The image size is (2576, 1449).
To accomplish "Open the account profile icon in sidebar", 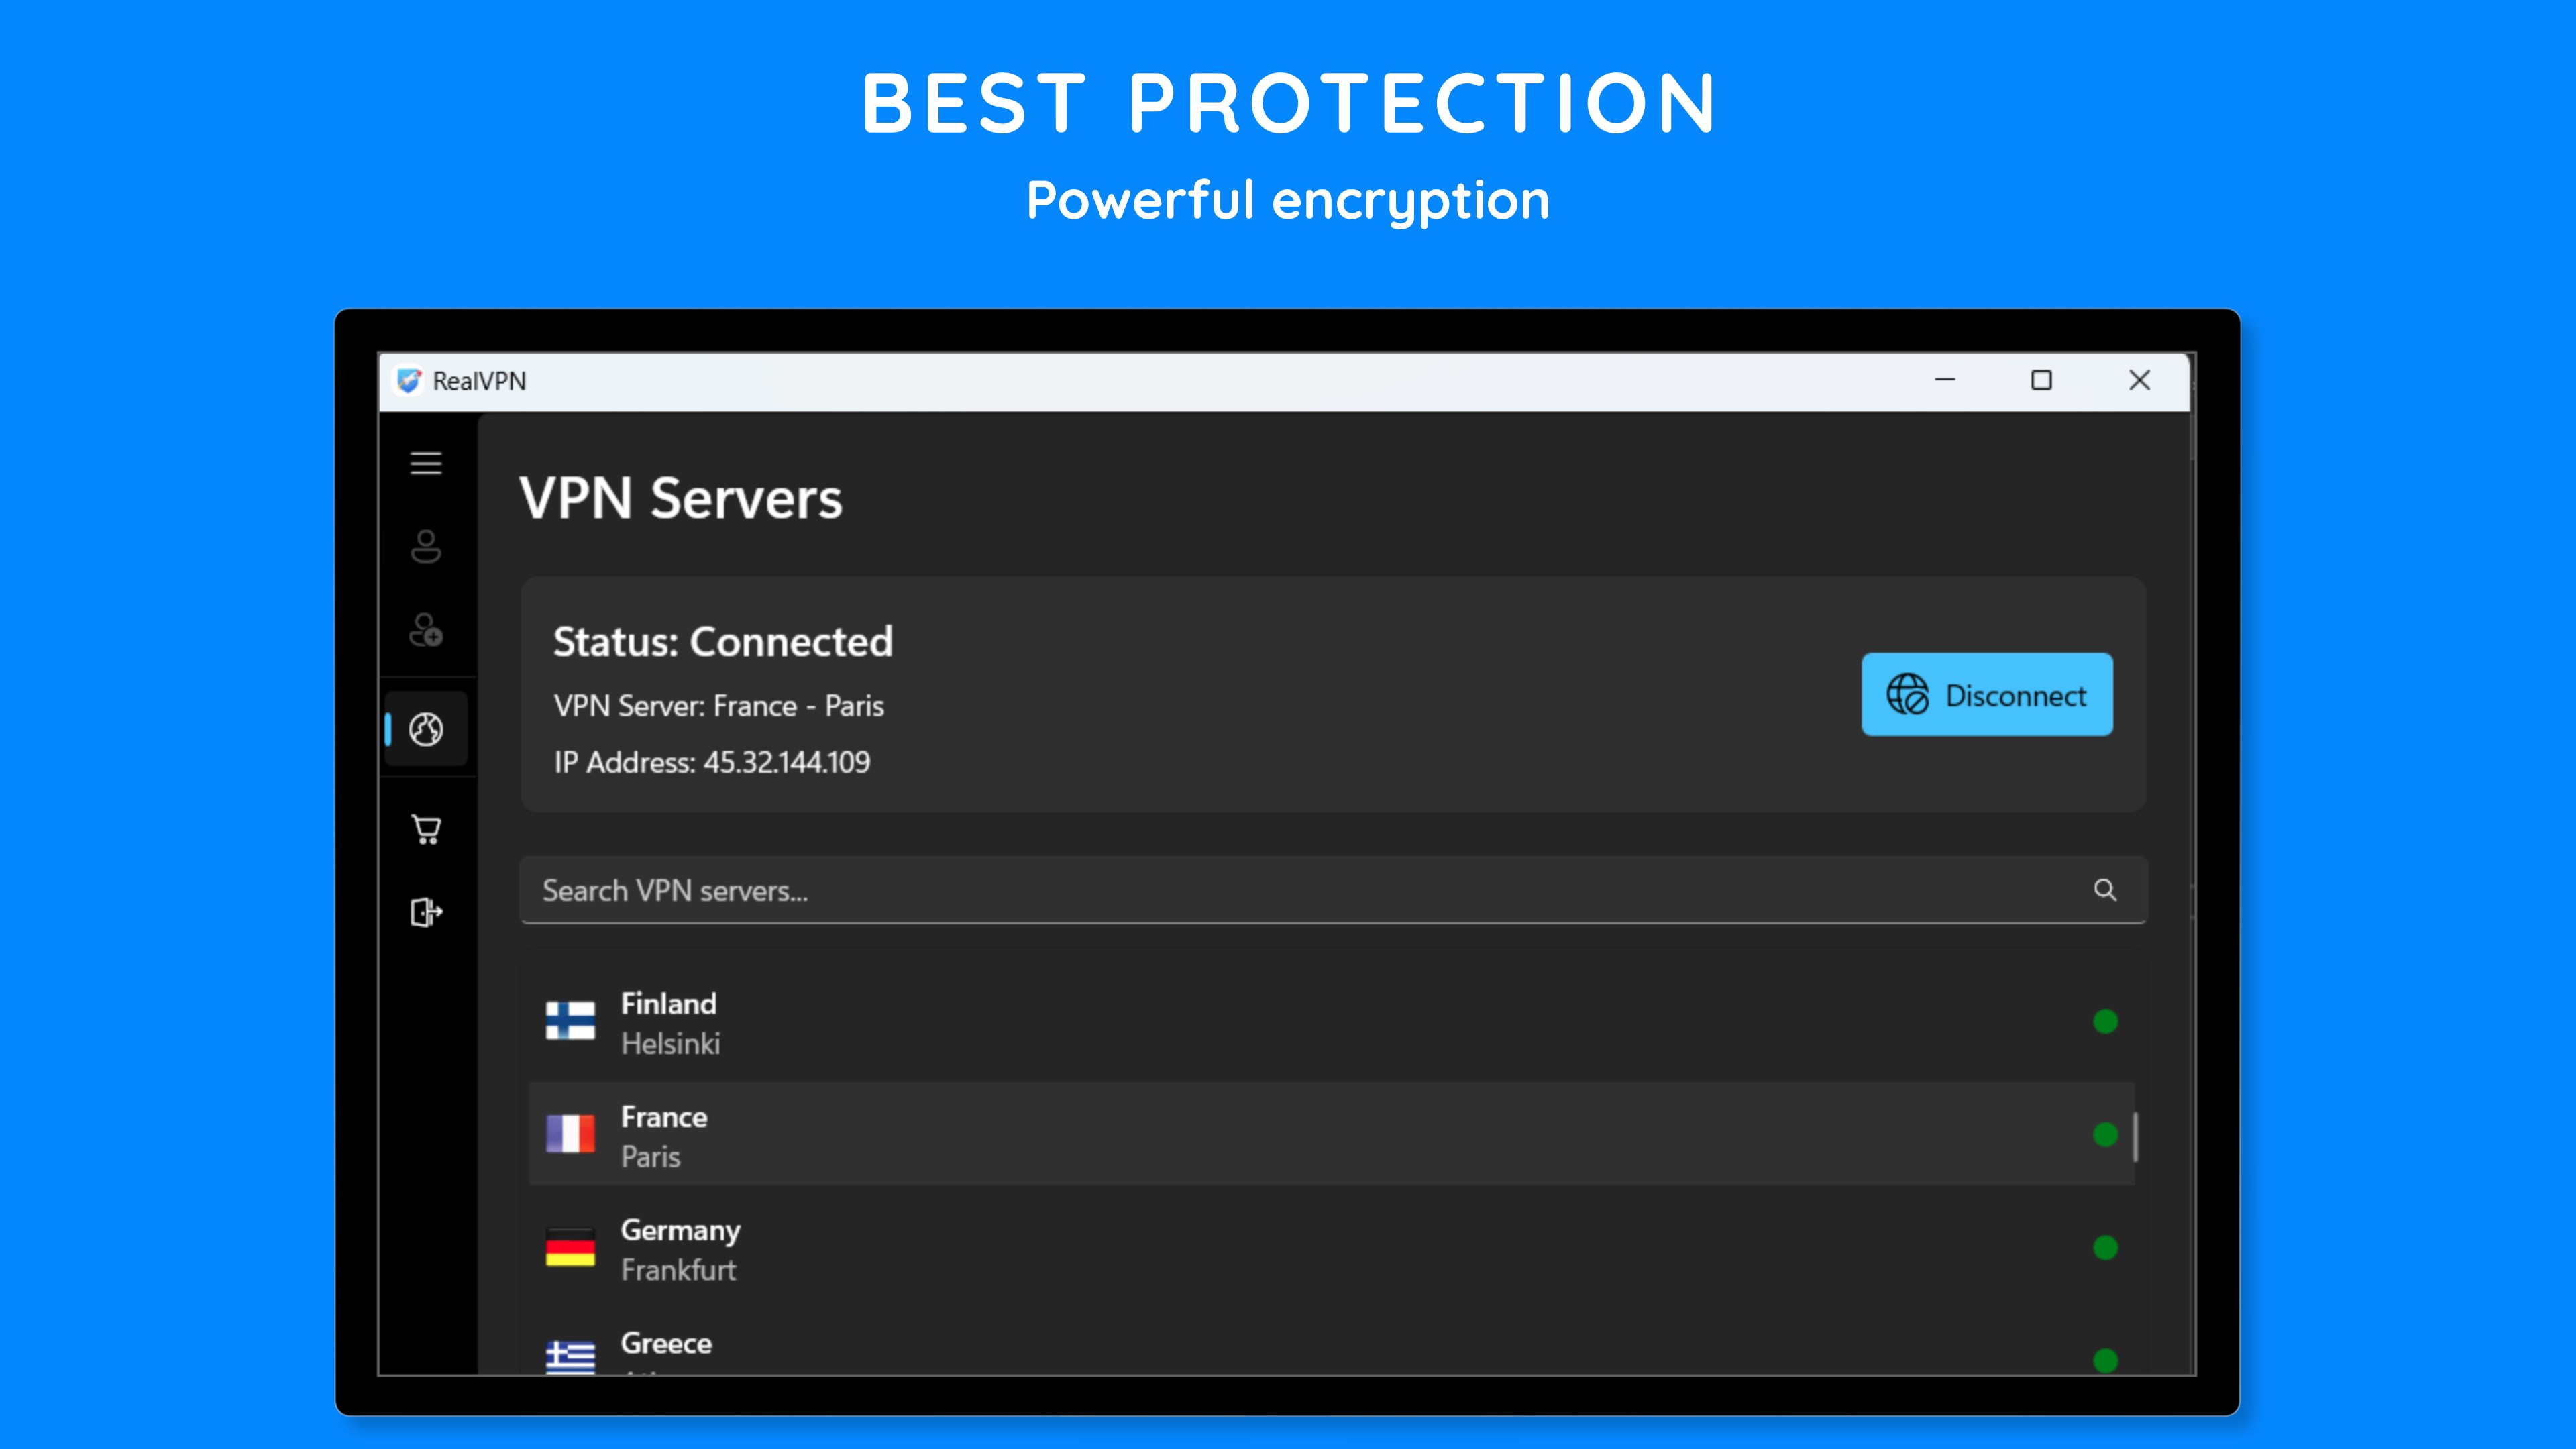I will (x=426, y=547).
